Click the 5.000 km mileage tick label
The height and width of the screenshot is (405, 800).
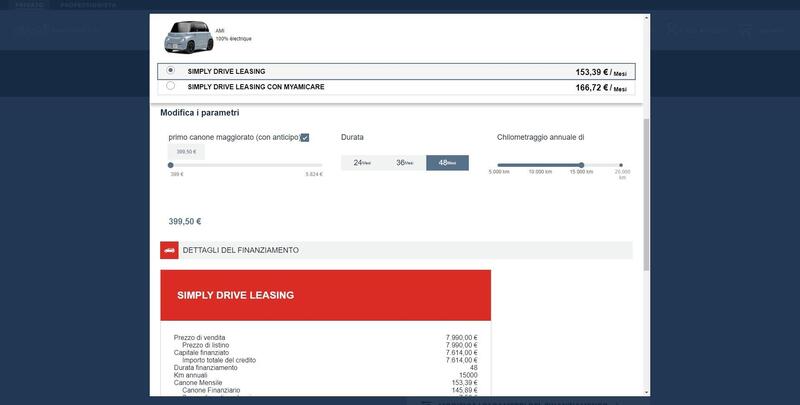click(499, 172)
